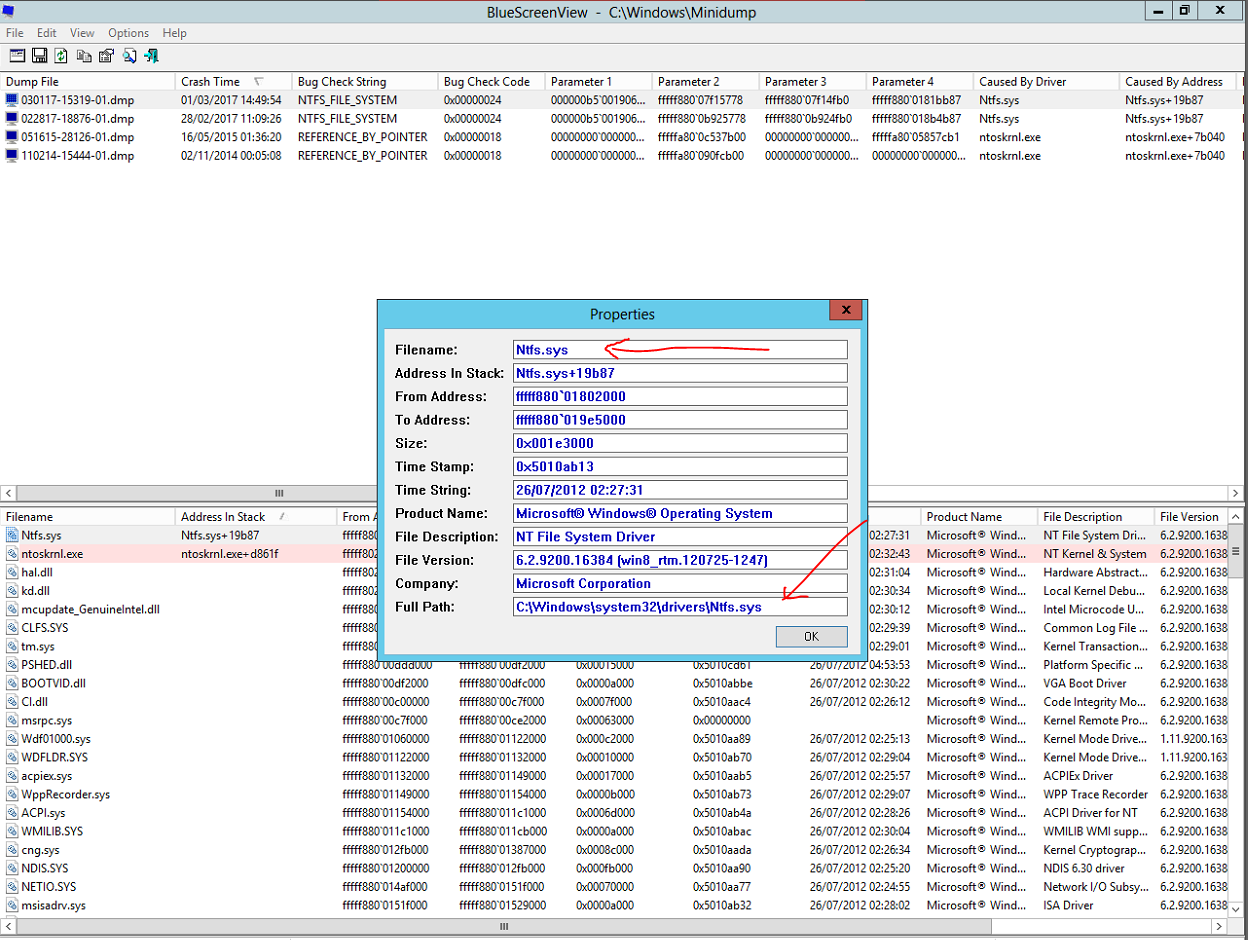The width and height of the screenshot is (1248, 940).
Task: Click the Company field in Properties
Action: click(680, 583)
